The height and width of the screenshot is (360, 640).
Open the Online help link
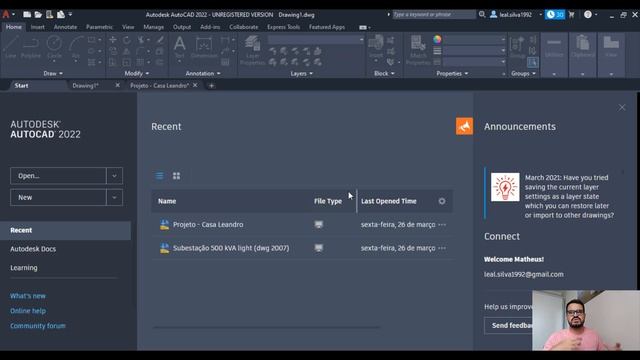(28, 311)
